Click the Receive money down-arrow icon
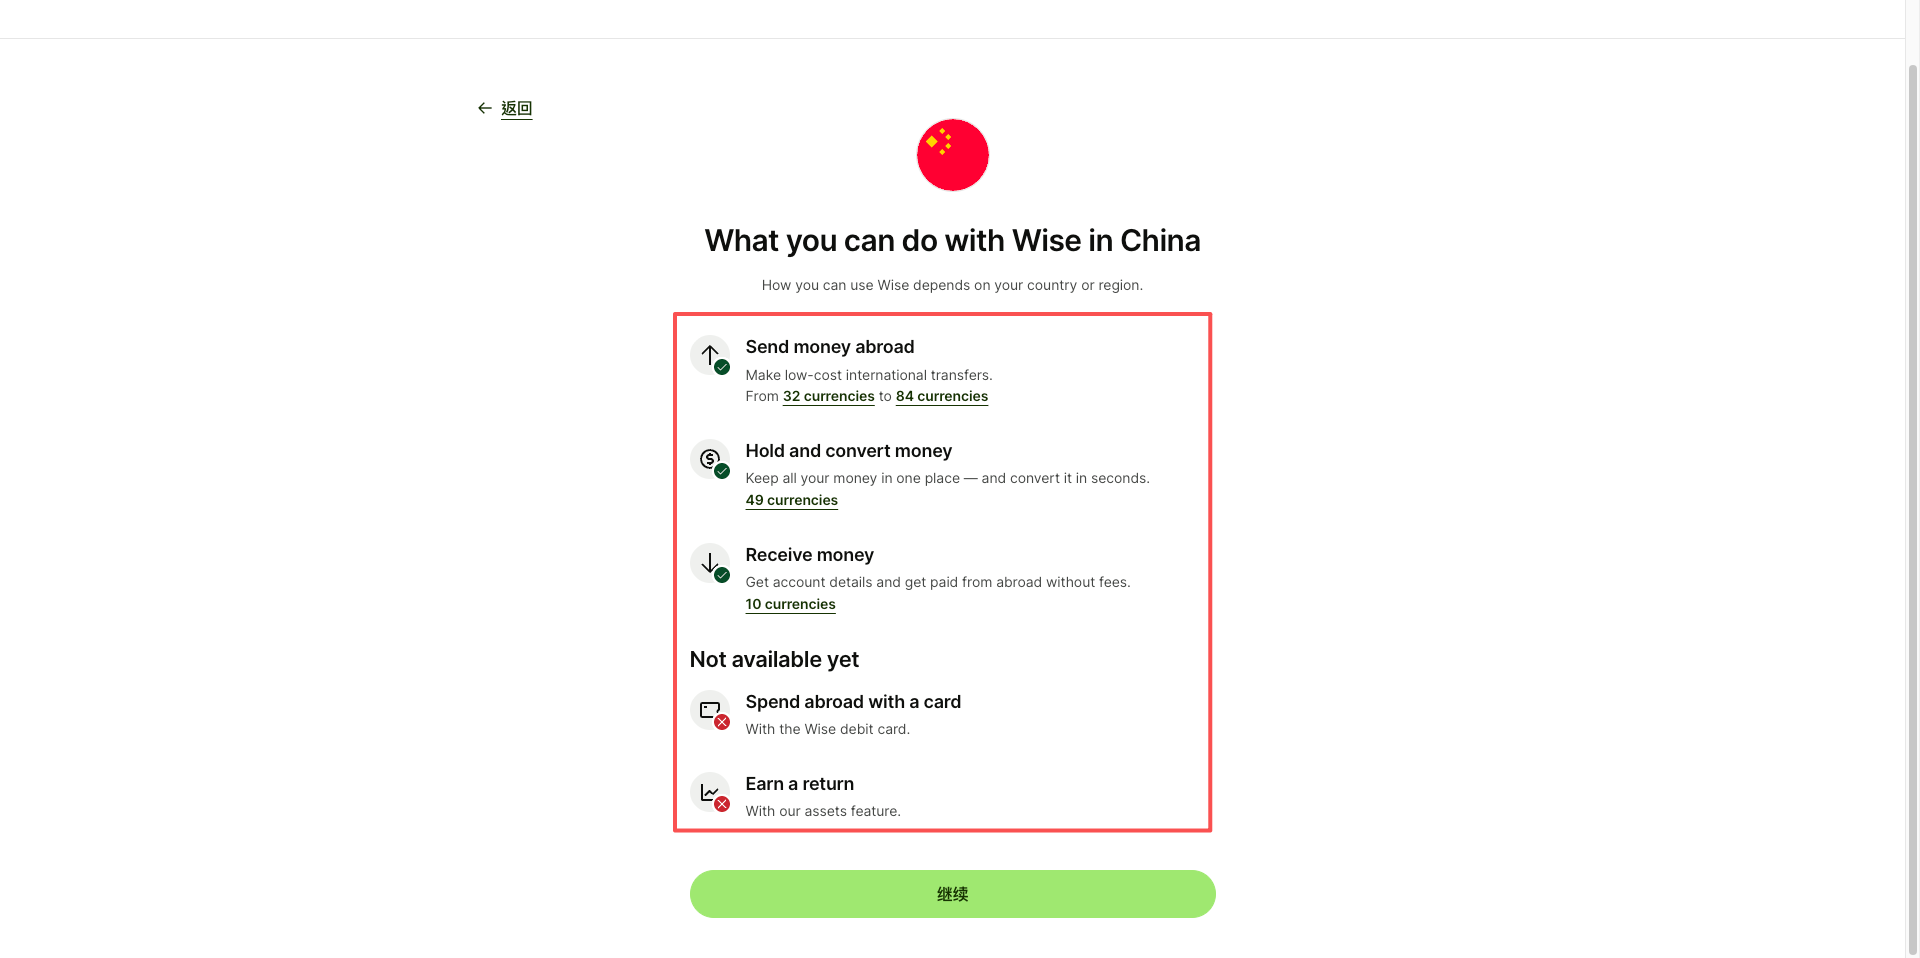This screenshot has height=958, width=1920. click(x=710, y=563)
